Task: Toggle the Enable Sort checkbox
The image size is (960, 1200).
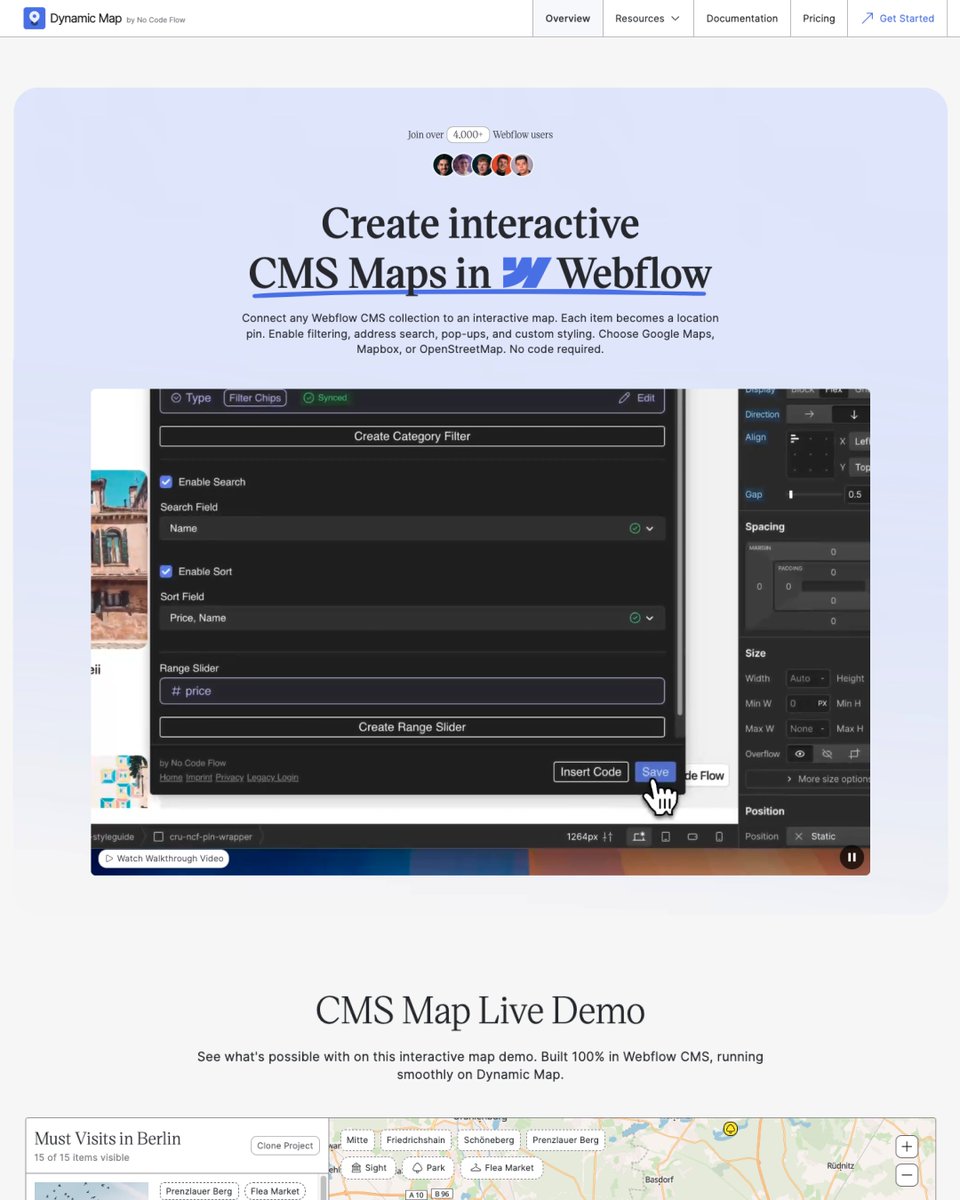Action: click(166, 571)
